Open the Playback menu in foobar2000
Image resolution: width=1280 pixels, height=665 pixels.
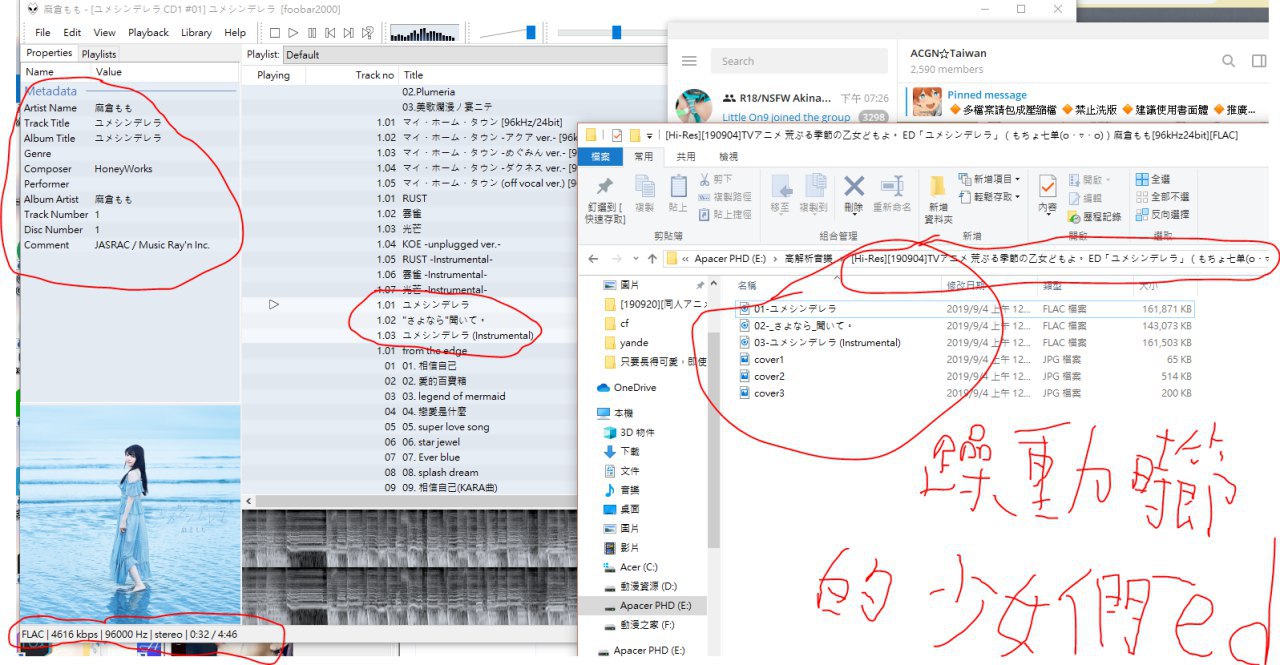(x=149, y=33)
